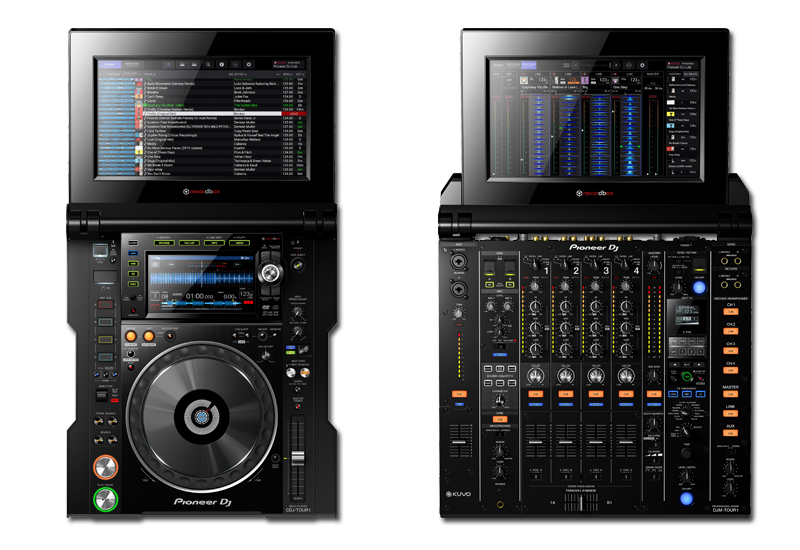Click the BALANCE knob on mixer
The height and width of the screenshot is (550, 800).
[x=654, y=377]
